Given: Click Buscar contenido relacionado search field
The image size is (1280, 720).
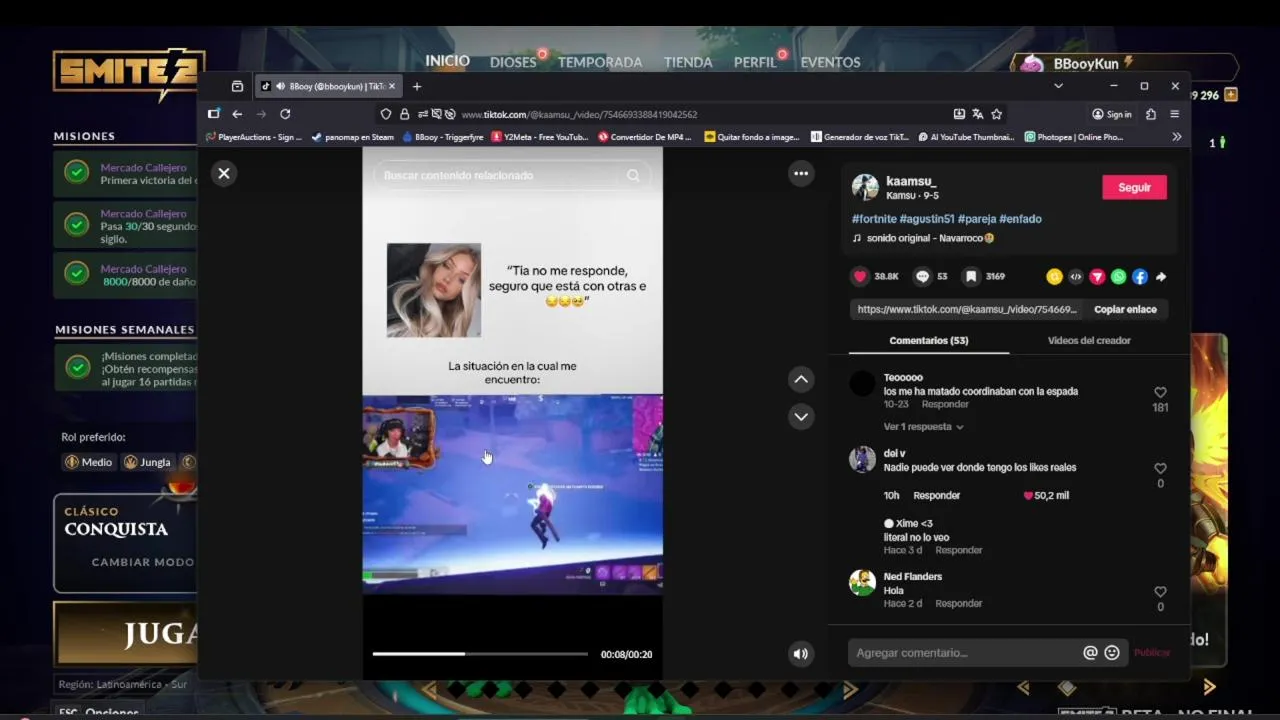Looking at the screenshot, I should tap(498, 175).
